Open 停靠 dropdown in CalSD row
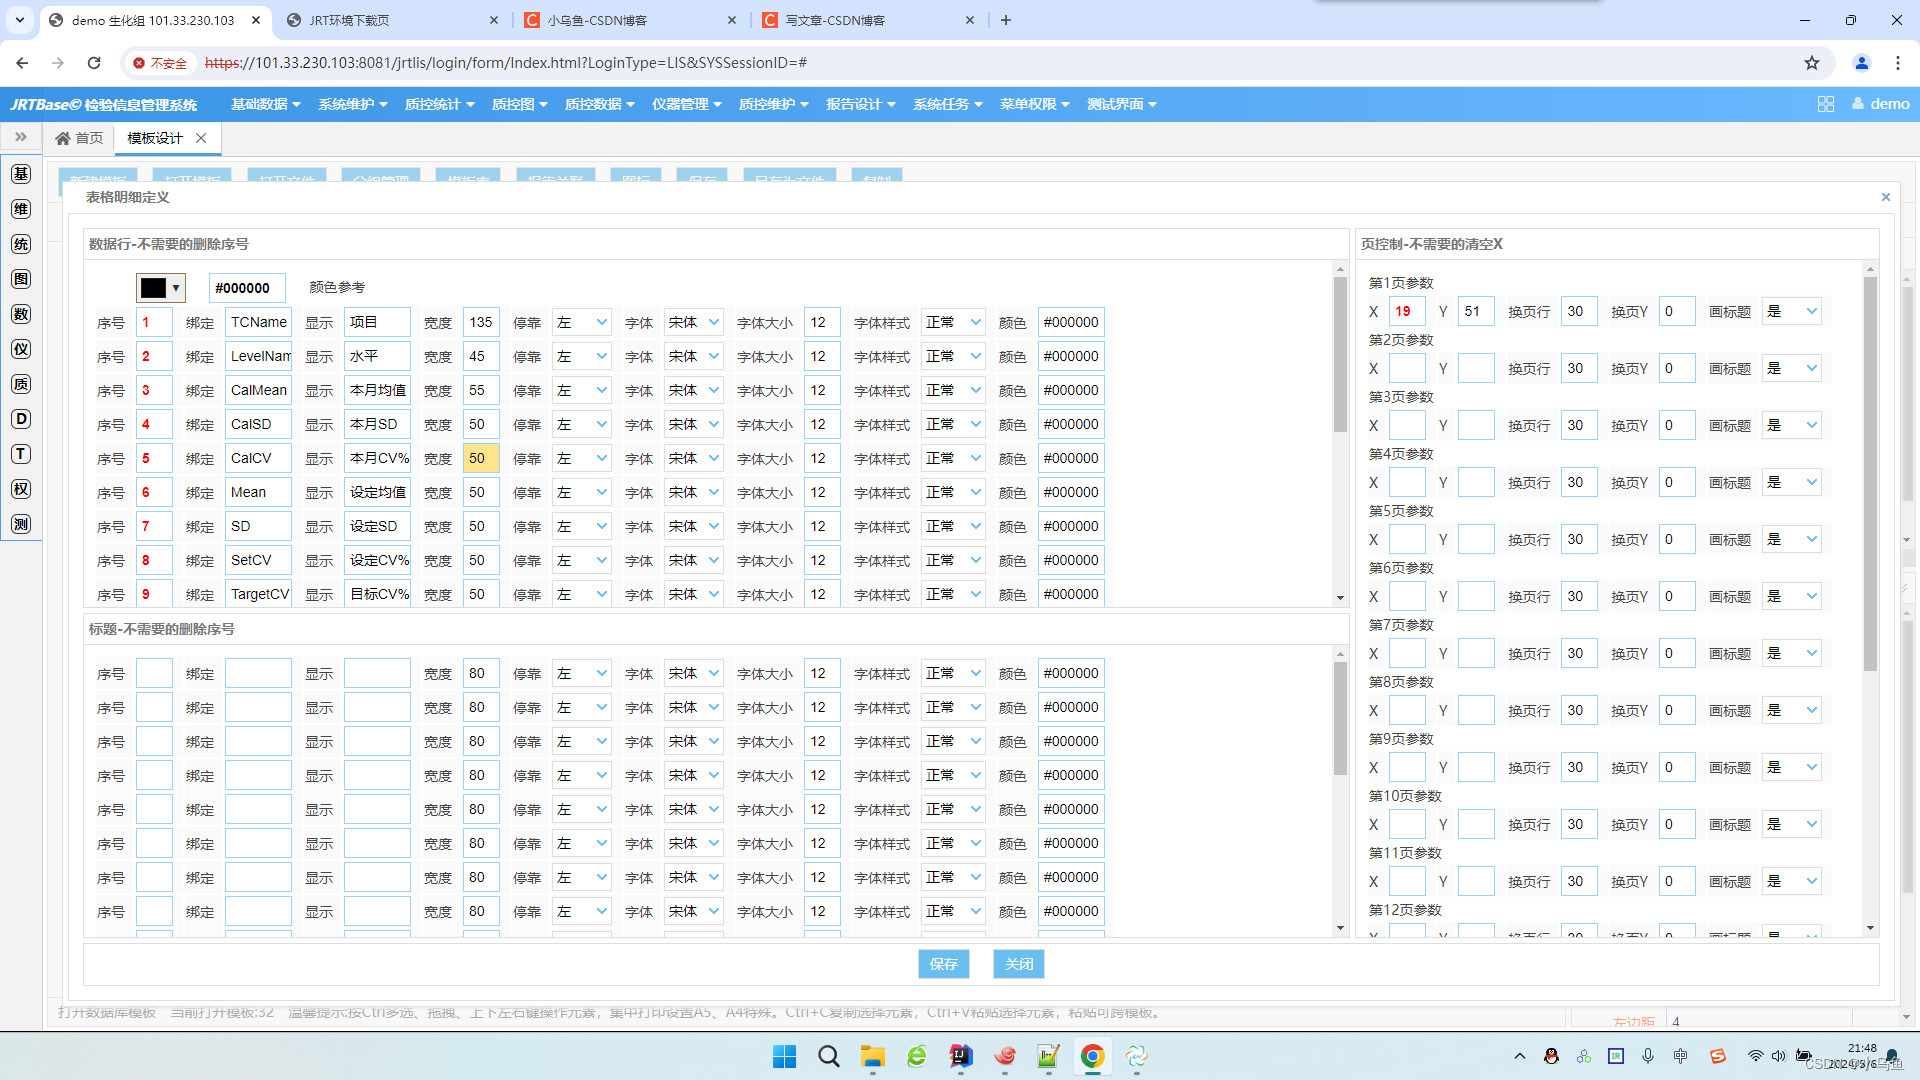Screen dimensions: 1920x1080 581,424
